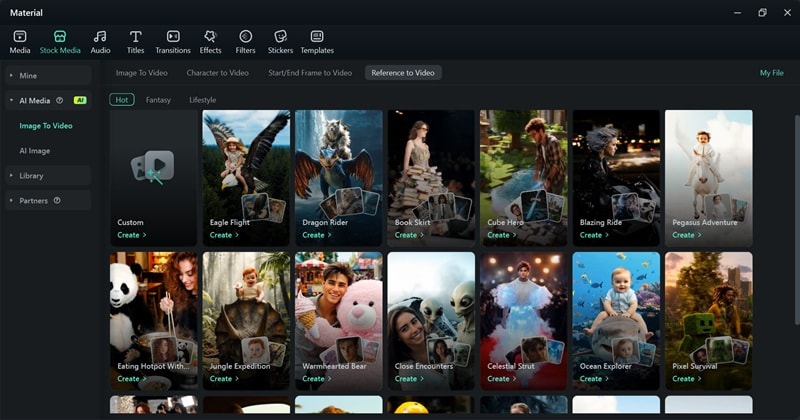Viewport: 800px width, 420px height.
Task: Open the Jungle Expedition template thumbnail
Action: pos(246,321)
